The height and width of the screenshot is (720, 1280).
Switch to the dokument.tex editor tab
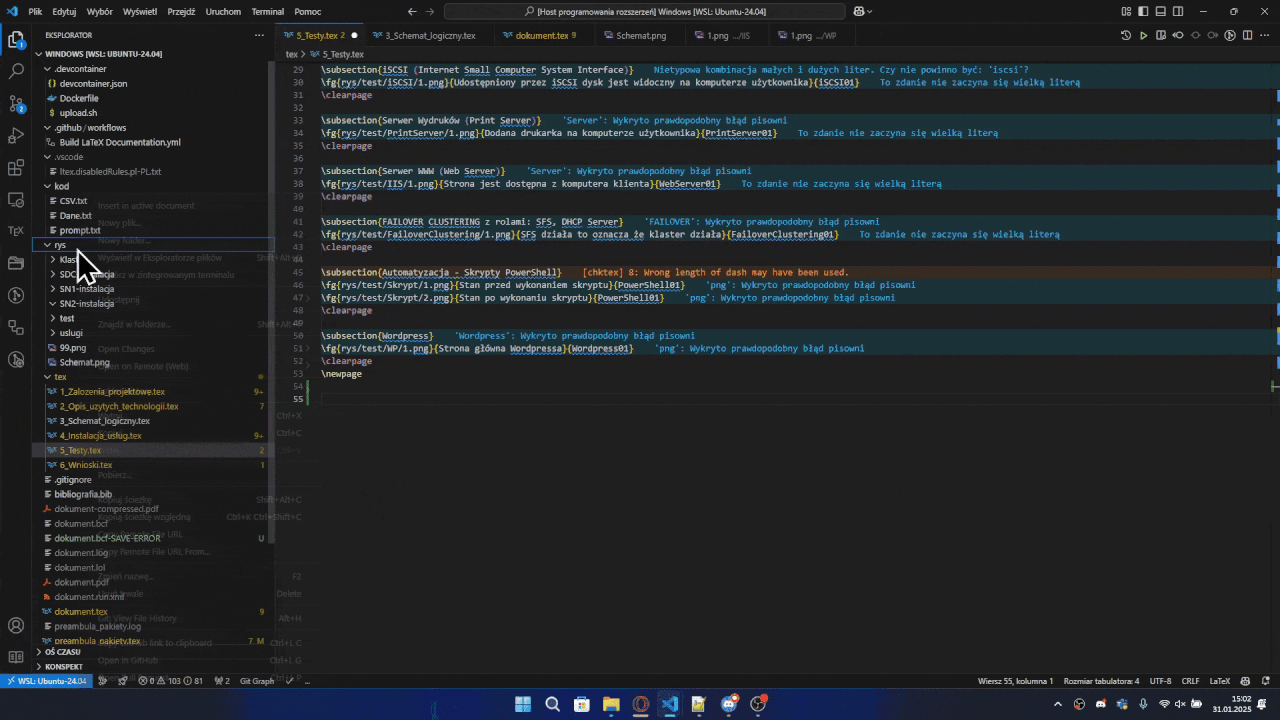(x=541, y=35)
